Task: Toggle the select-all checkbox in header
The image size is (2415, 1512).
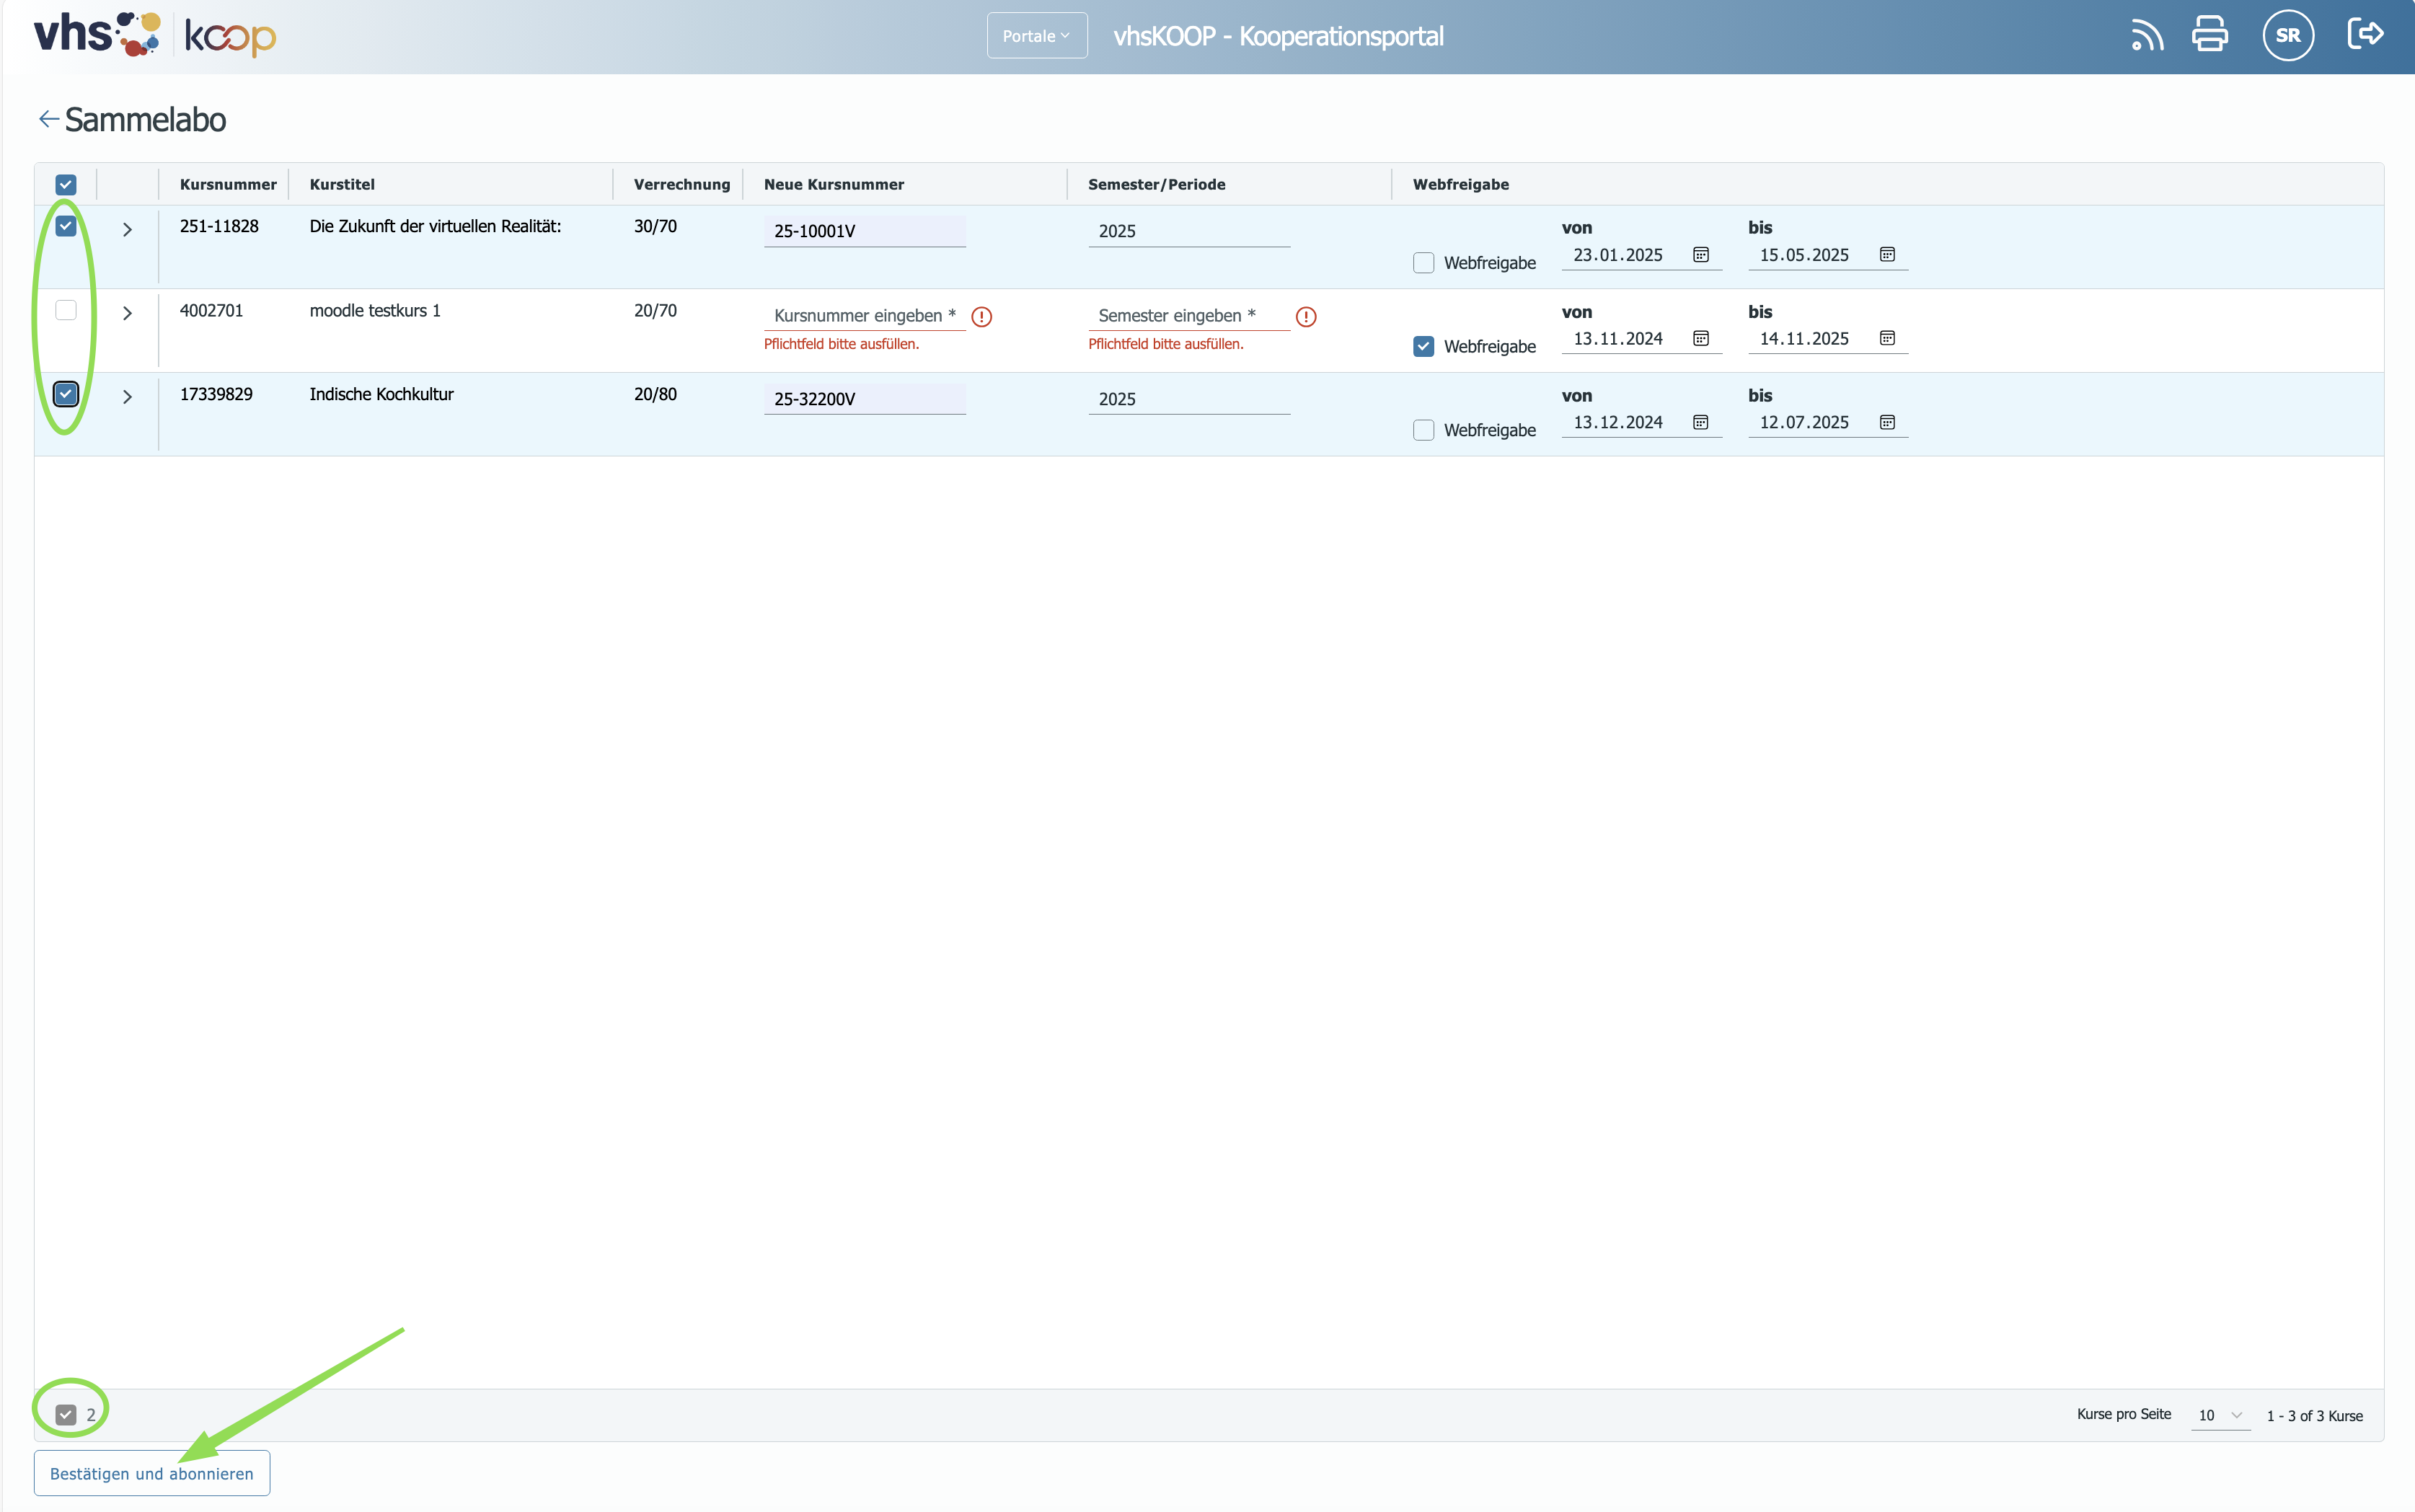Action: (x=66, y=185)
